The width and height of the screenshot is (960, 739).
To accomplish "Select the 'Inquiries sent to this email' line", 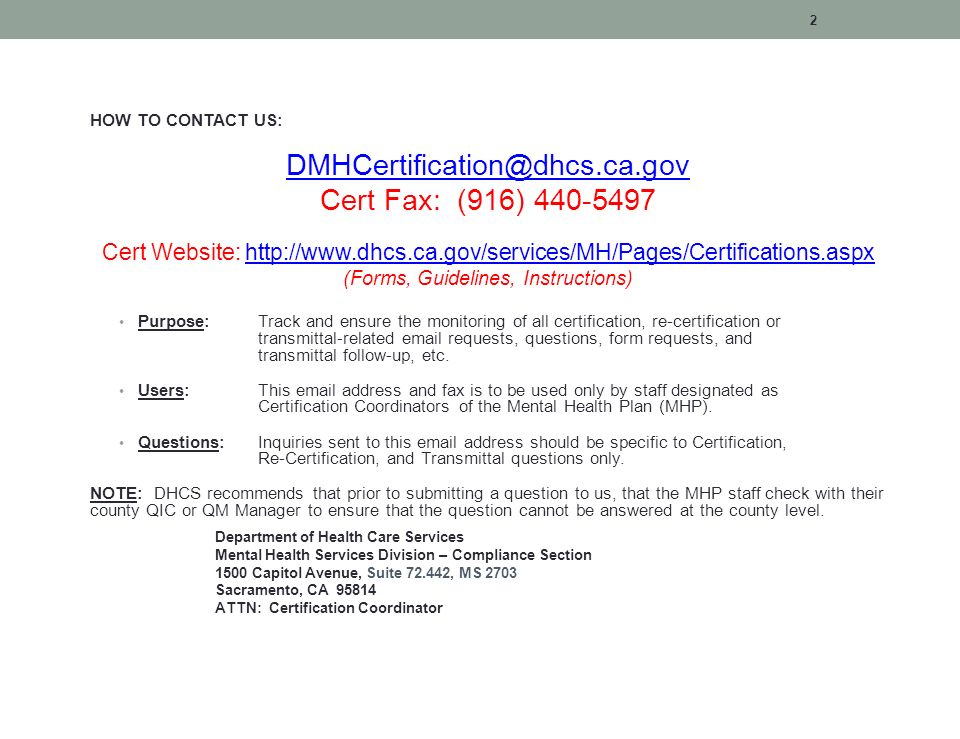I will 522,442.
